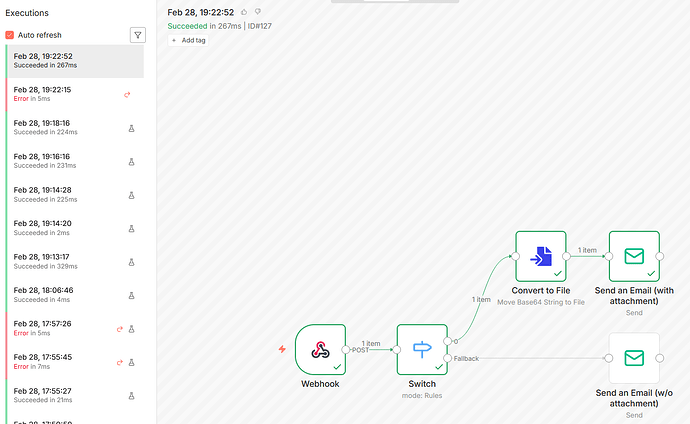Select the Feb 28, 19:18:16 execution
This screenshot has width=690, height=424.
[x=75, y=128]
